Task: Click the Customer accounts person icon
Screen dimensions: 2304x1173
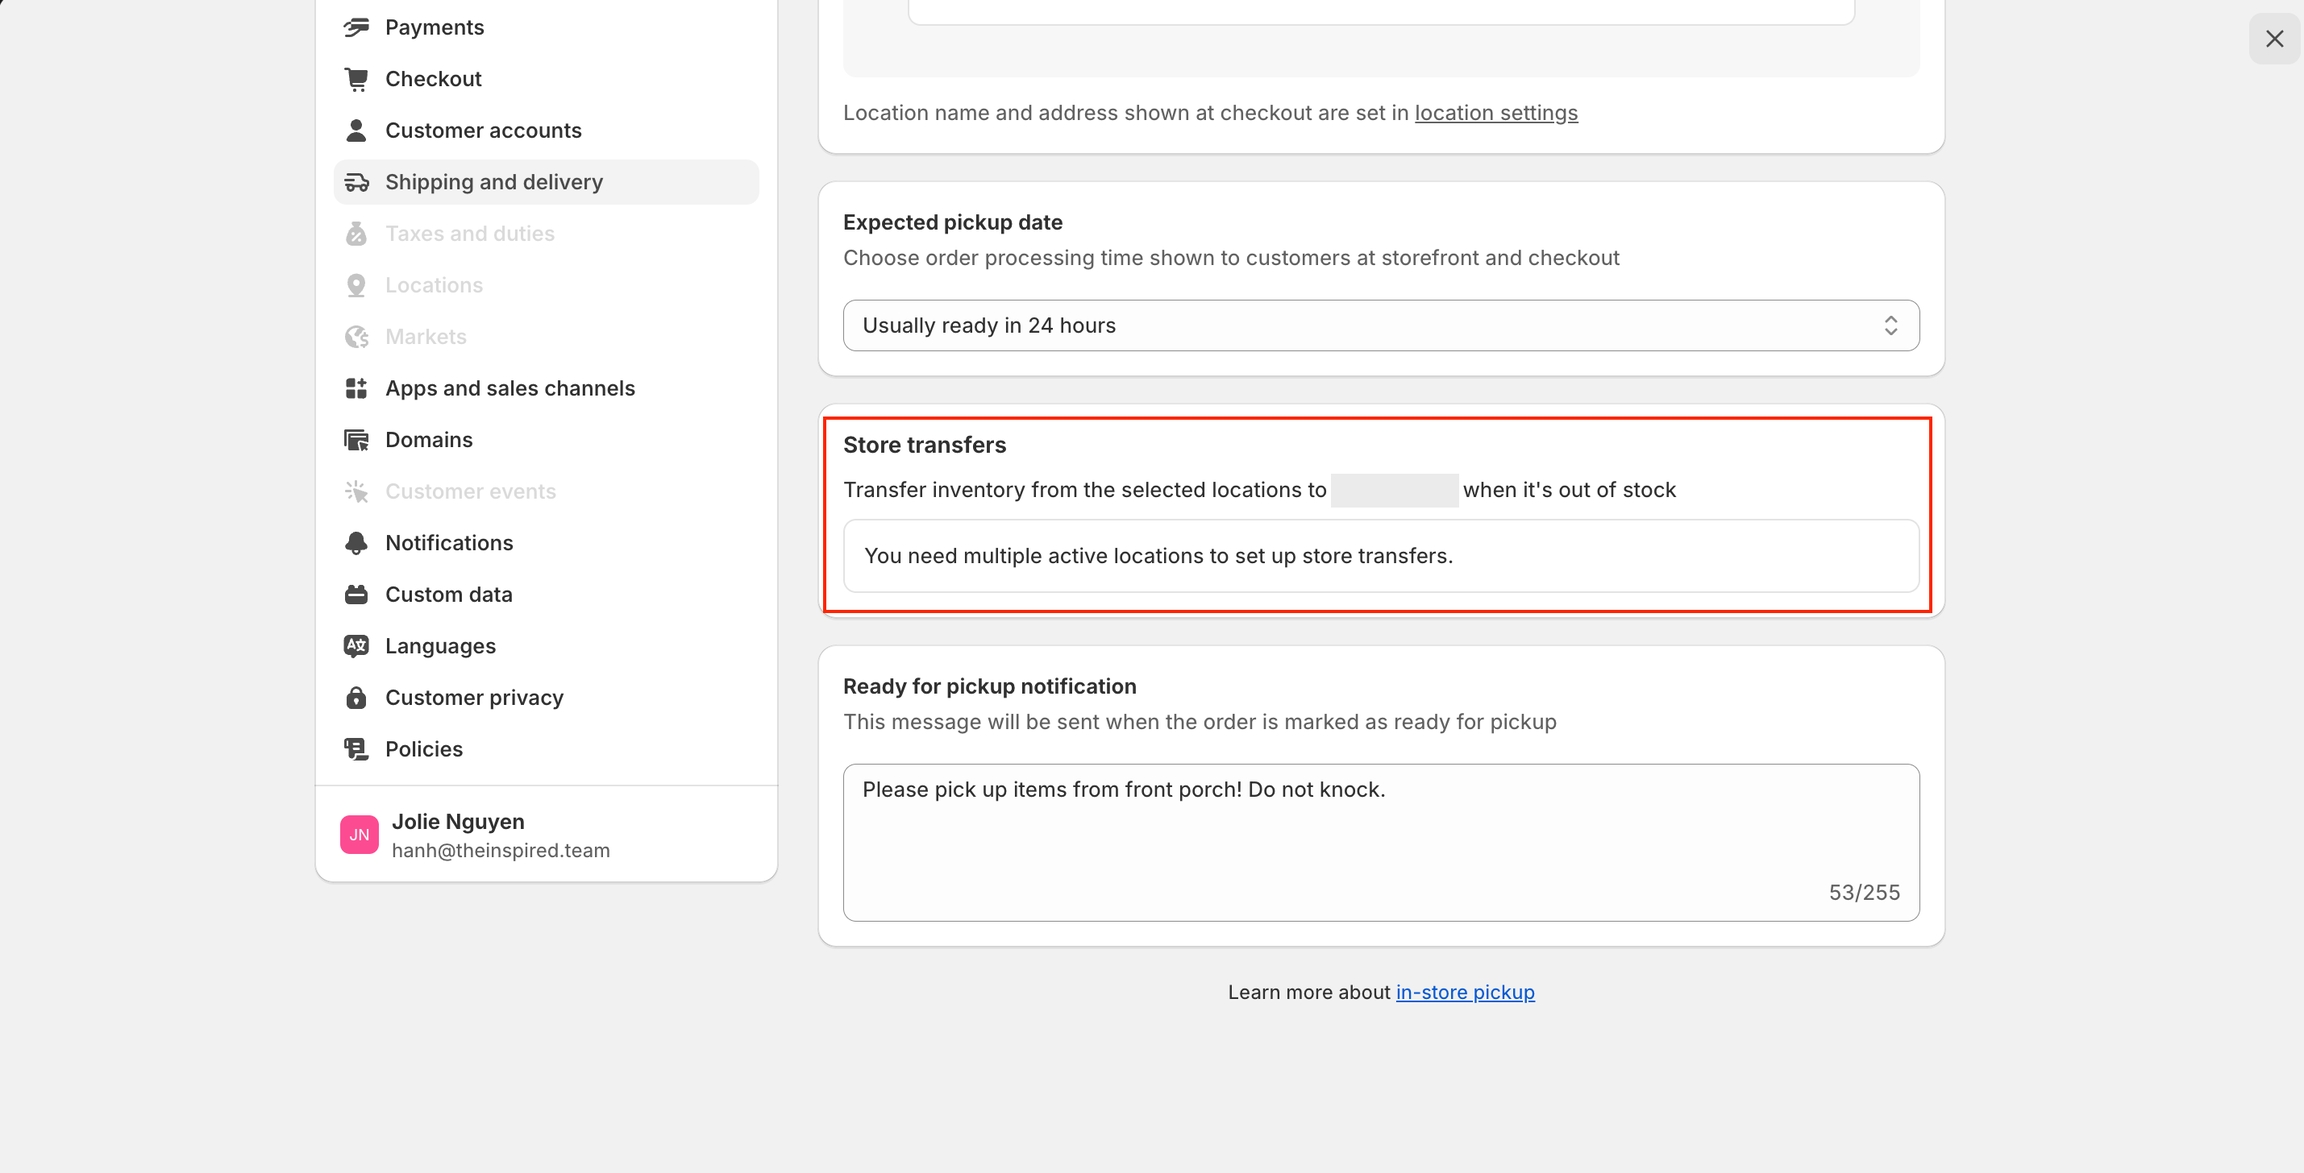Action: 356,130
